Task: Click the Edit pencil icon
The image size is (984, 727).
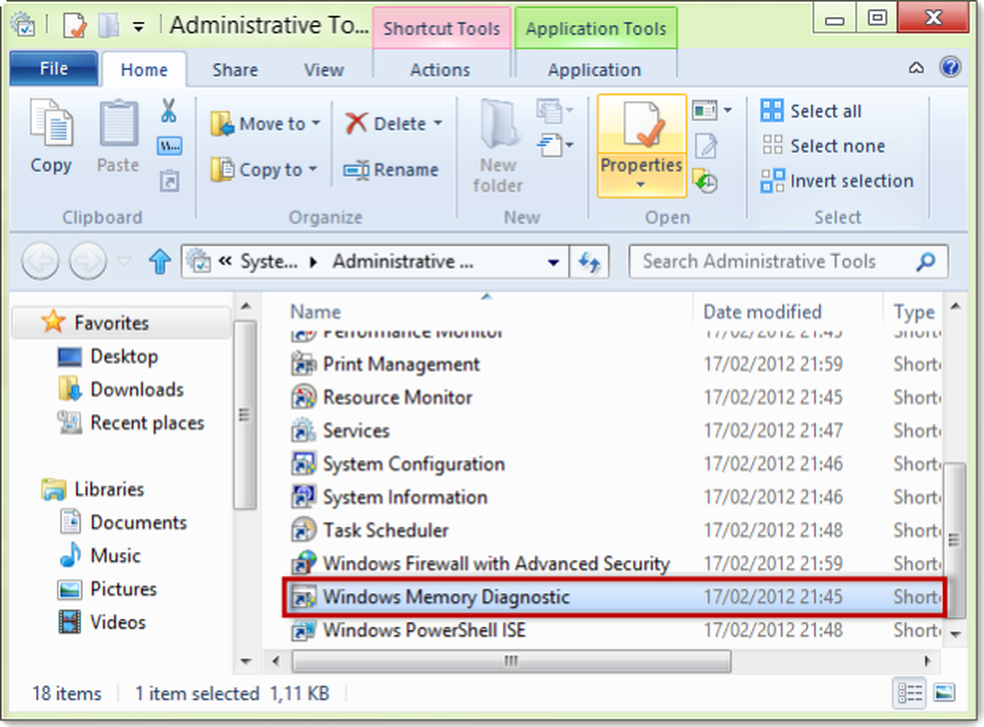Action: click(x=706, y=146)
